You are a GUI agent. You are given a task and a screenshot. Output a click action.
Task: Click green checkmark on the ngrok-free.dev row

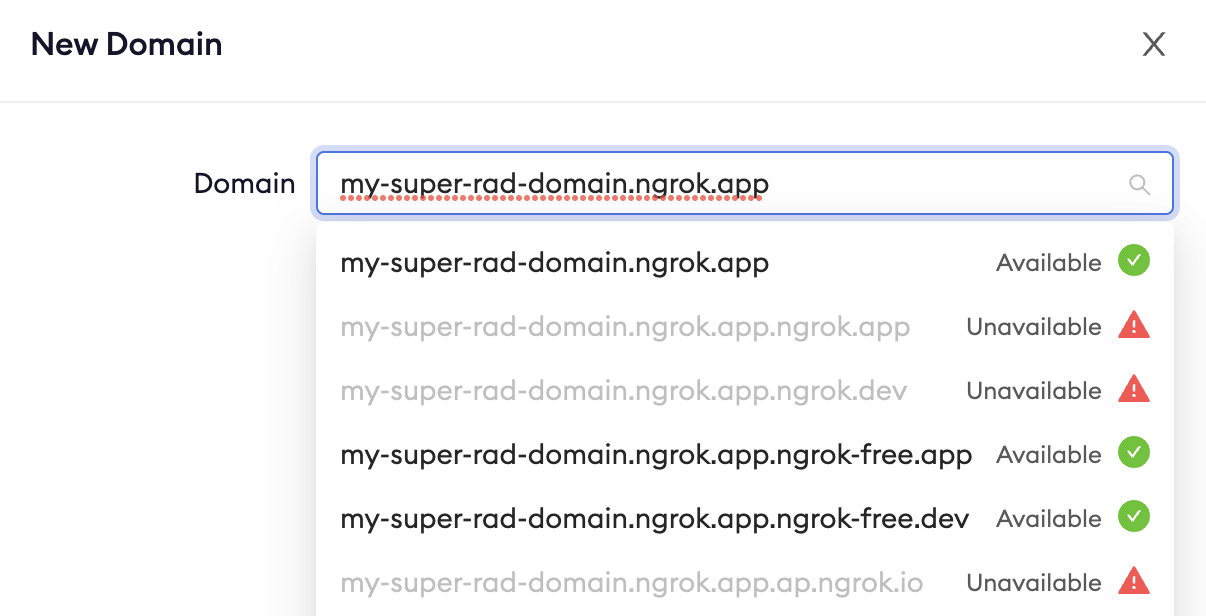click(1133, 517)
